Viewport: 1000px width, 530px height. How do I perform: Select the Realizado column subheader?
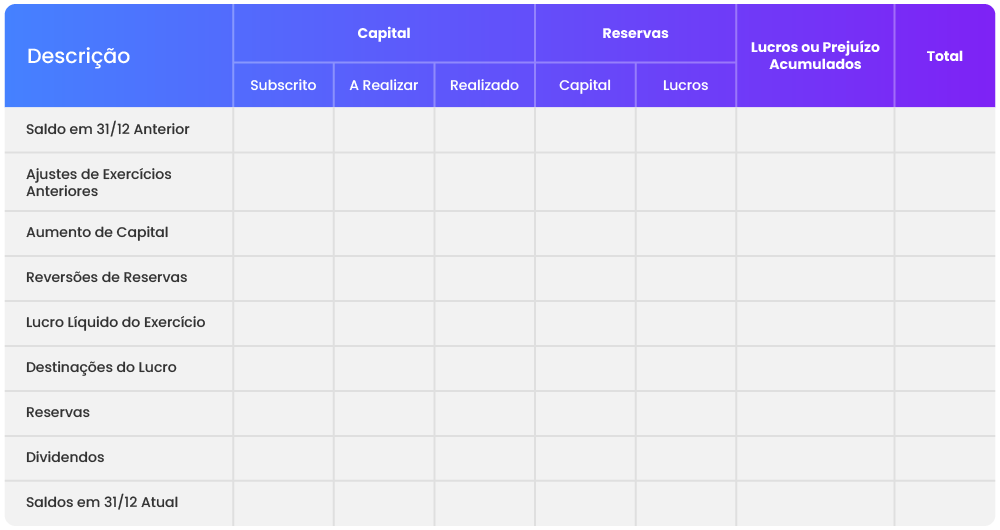pyautogui.click(x=484, y=85)
